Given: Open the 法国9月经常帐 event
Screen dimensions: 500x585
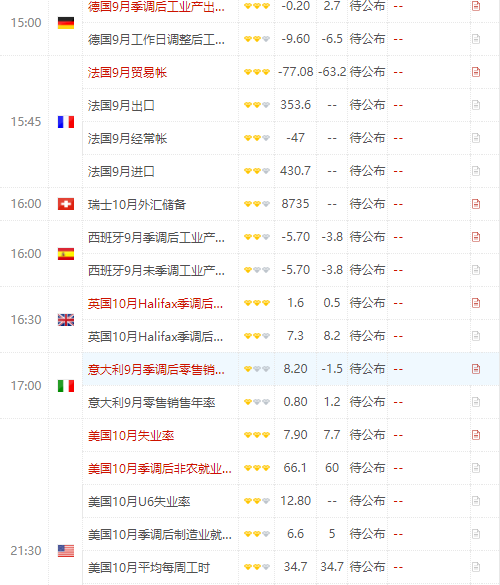Looking at the screenshot, I should (127, 138).
